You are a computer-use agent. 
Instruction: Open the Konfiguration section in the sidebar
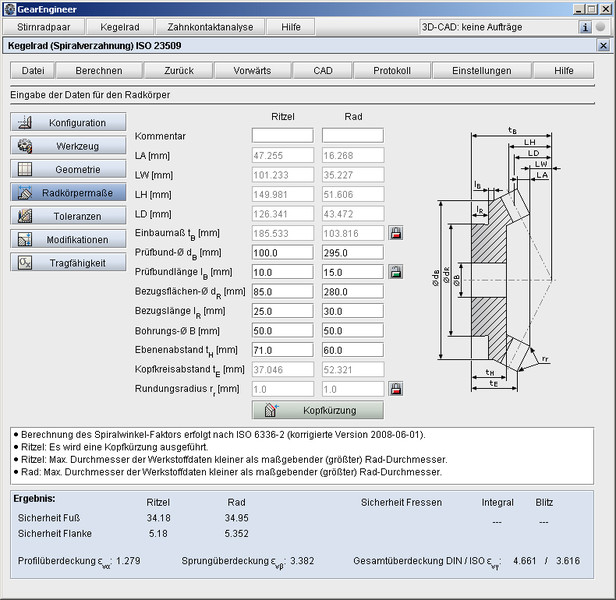click(x=69, y=123)
